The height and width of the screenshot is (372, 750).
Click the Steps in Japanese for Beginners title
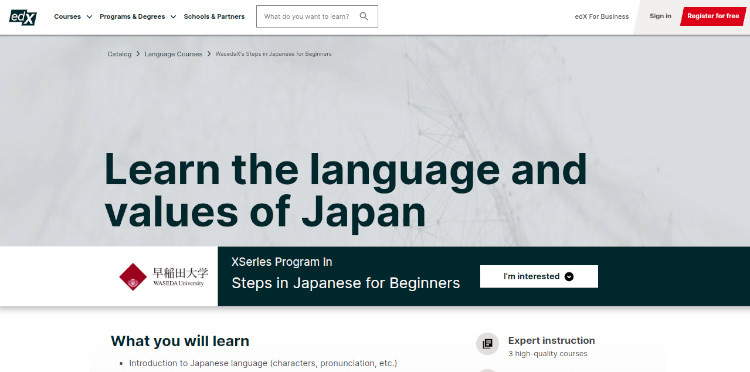(345, 283)
